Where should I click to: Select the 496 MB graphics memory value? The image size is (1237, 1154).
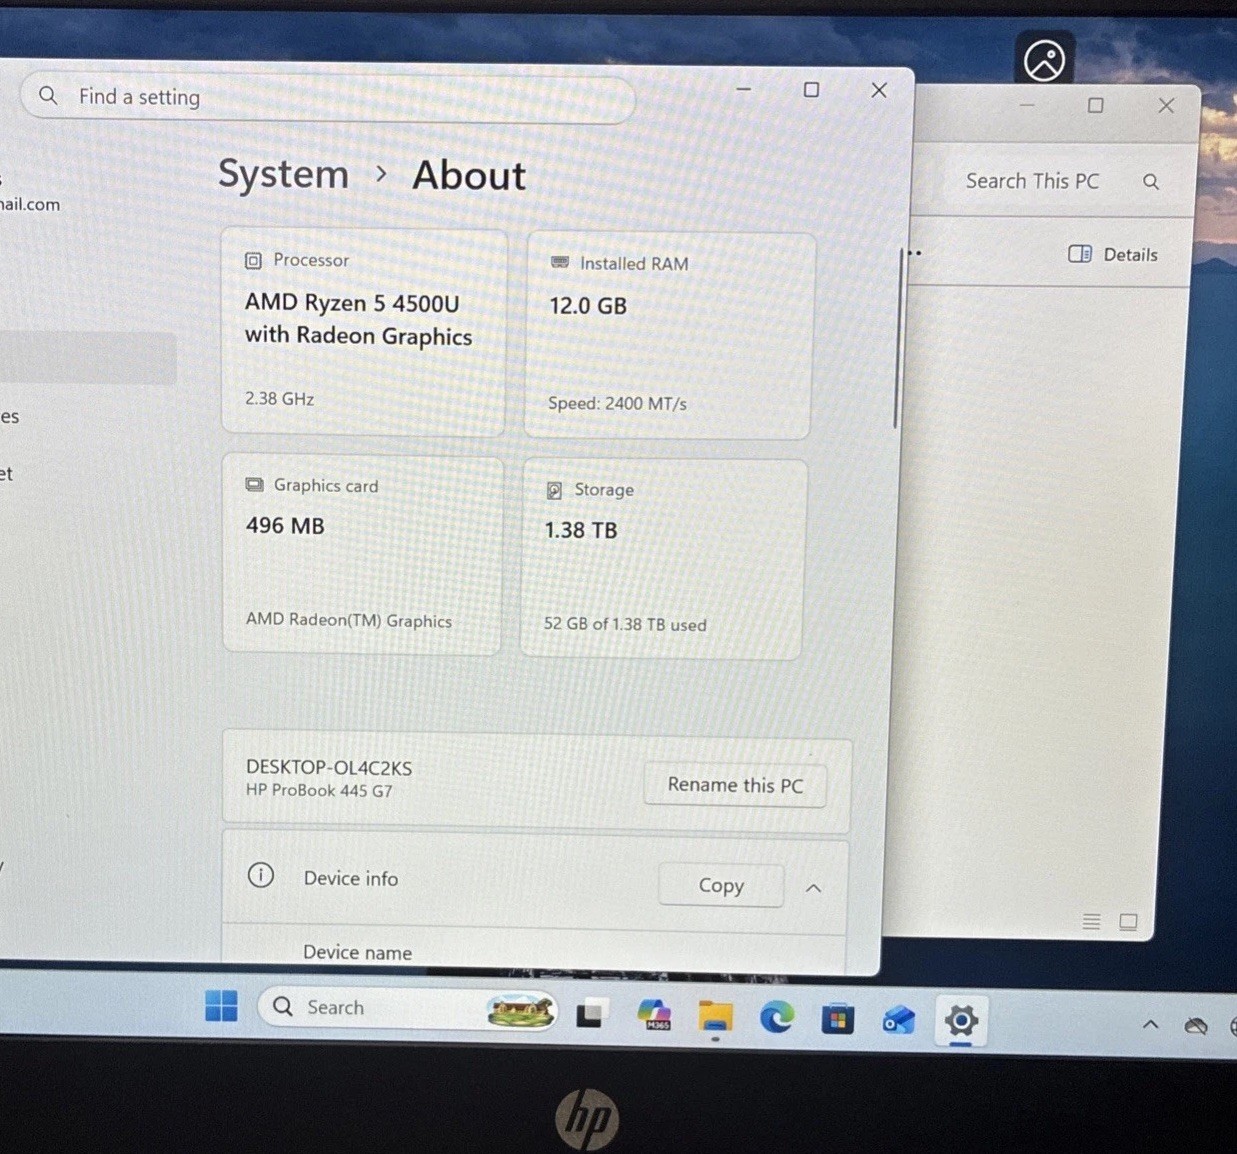tap(285, 526)
